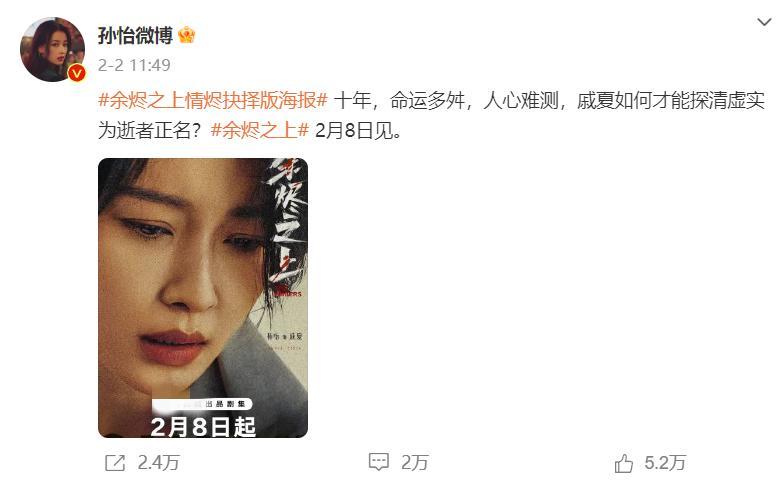Click the 5.2万 likes count
The height and width of the screenshot is (487, 782).
[x=665, y=463]
